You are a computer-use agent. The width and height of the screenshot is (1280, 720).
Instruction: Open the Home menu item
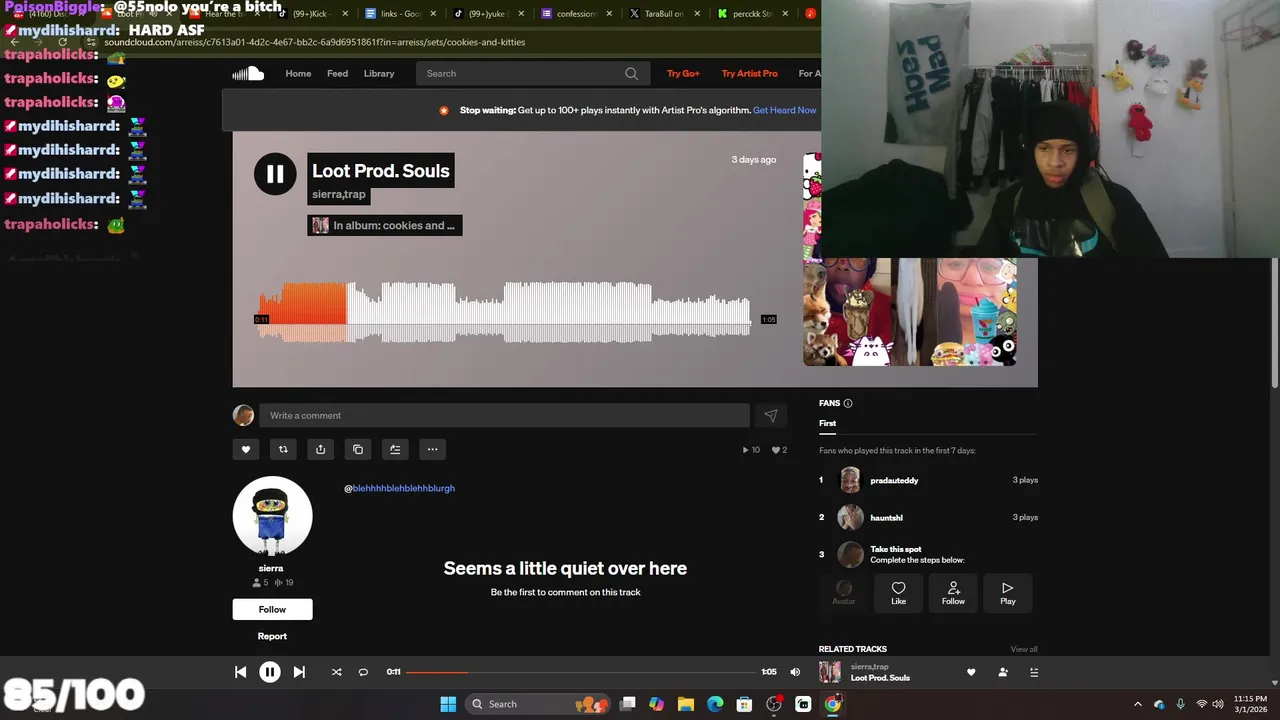tap(298, 73)
